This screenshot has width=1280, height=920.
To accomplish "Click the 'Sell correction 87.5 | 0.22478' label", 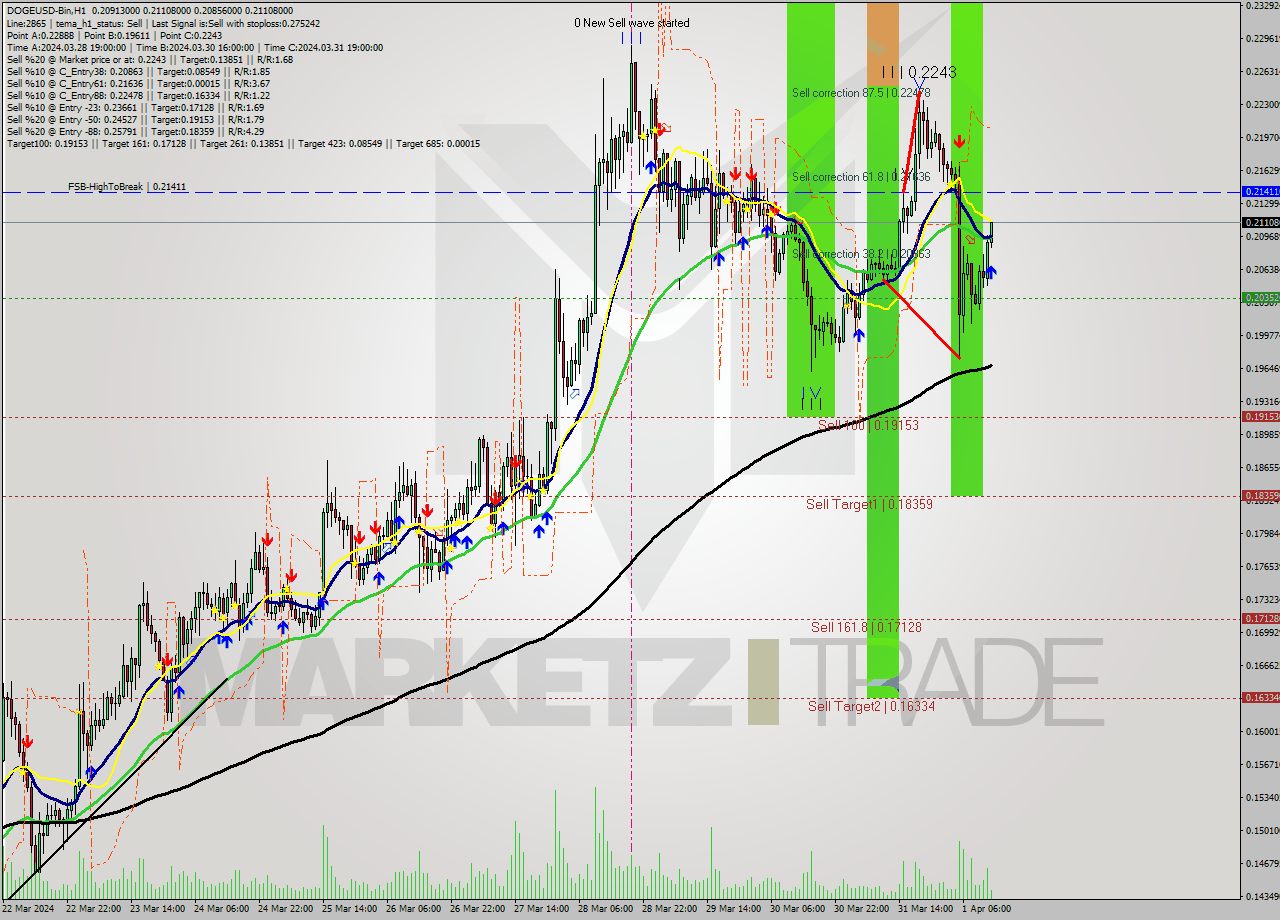I will point(861,93).
